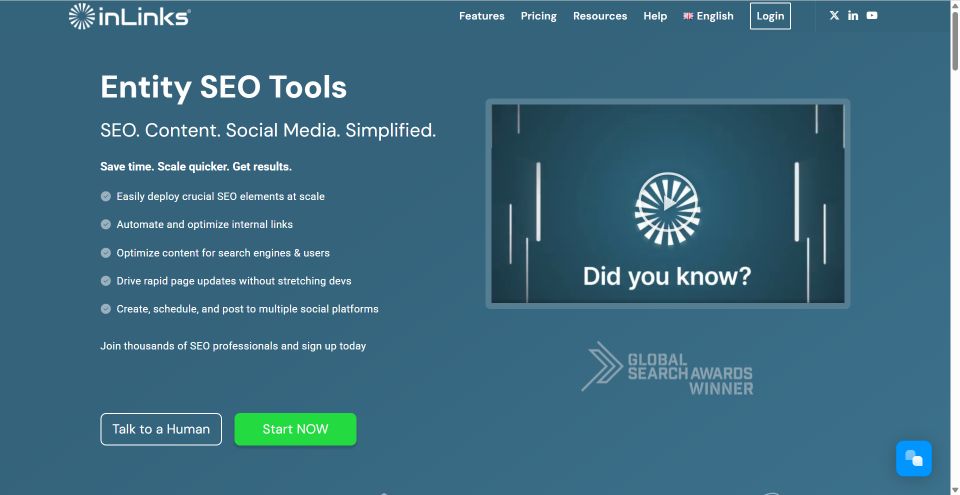Click the Login button

(x=770, y=16)
